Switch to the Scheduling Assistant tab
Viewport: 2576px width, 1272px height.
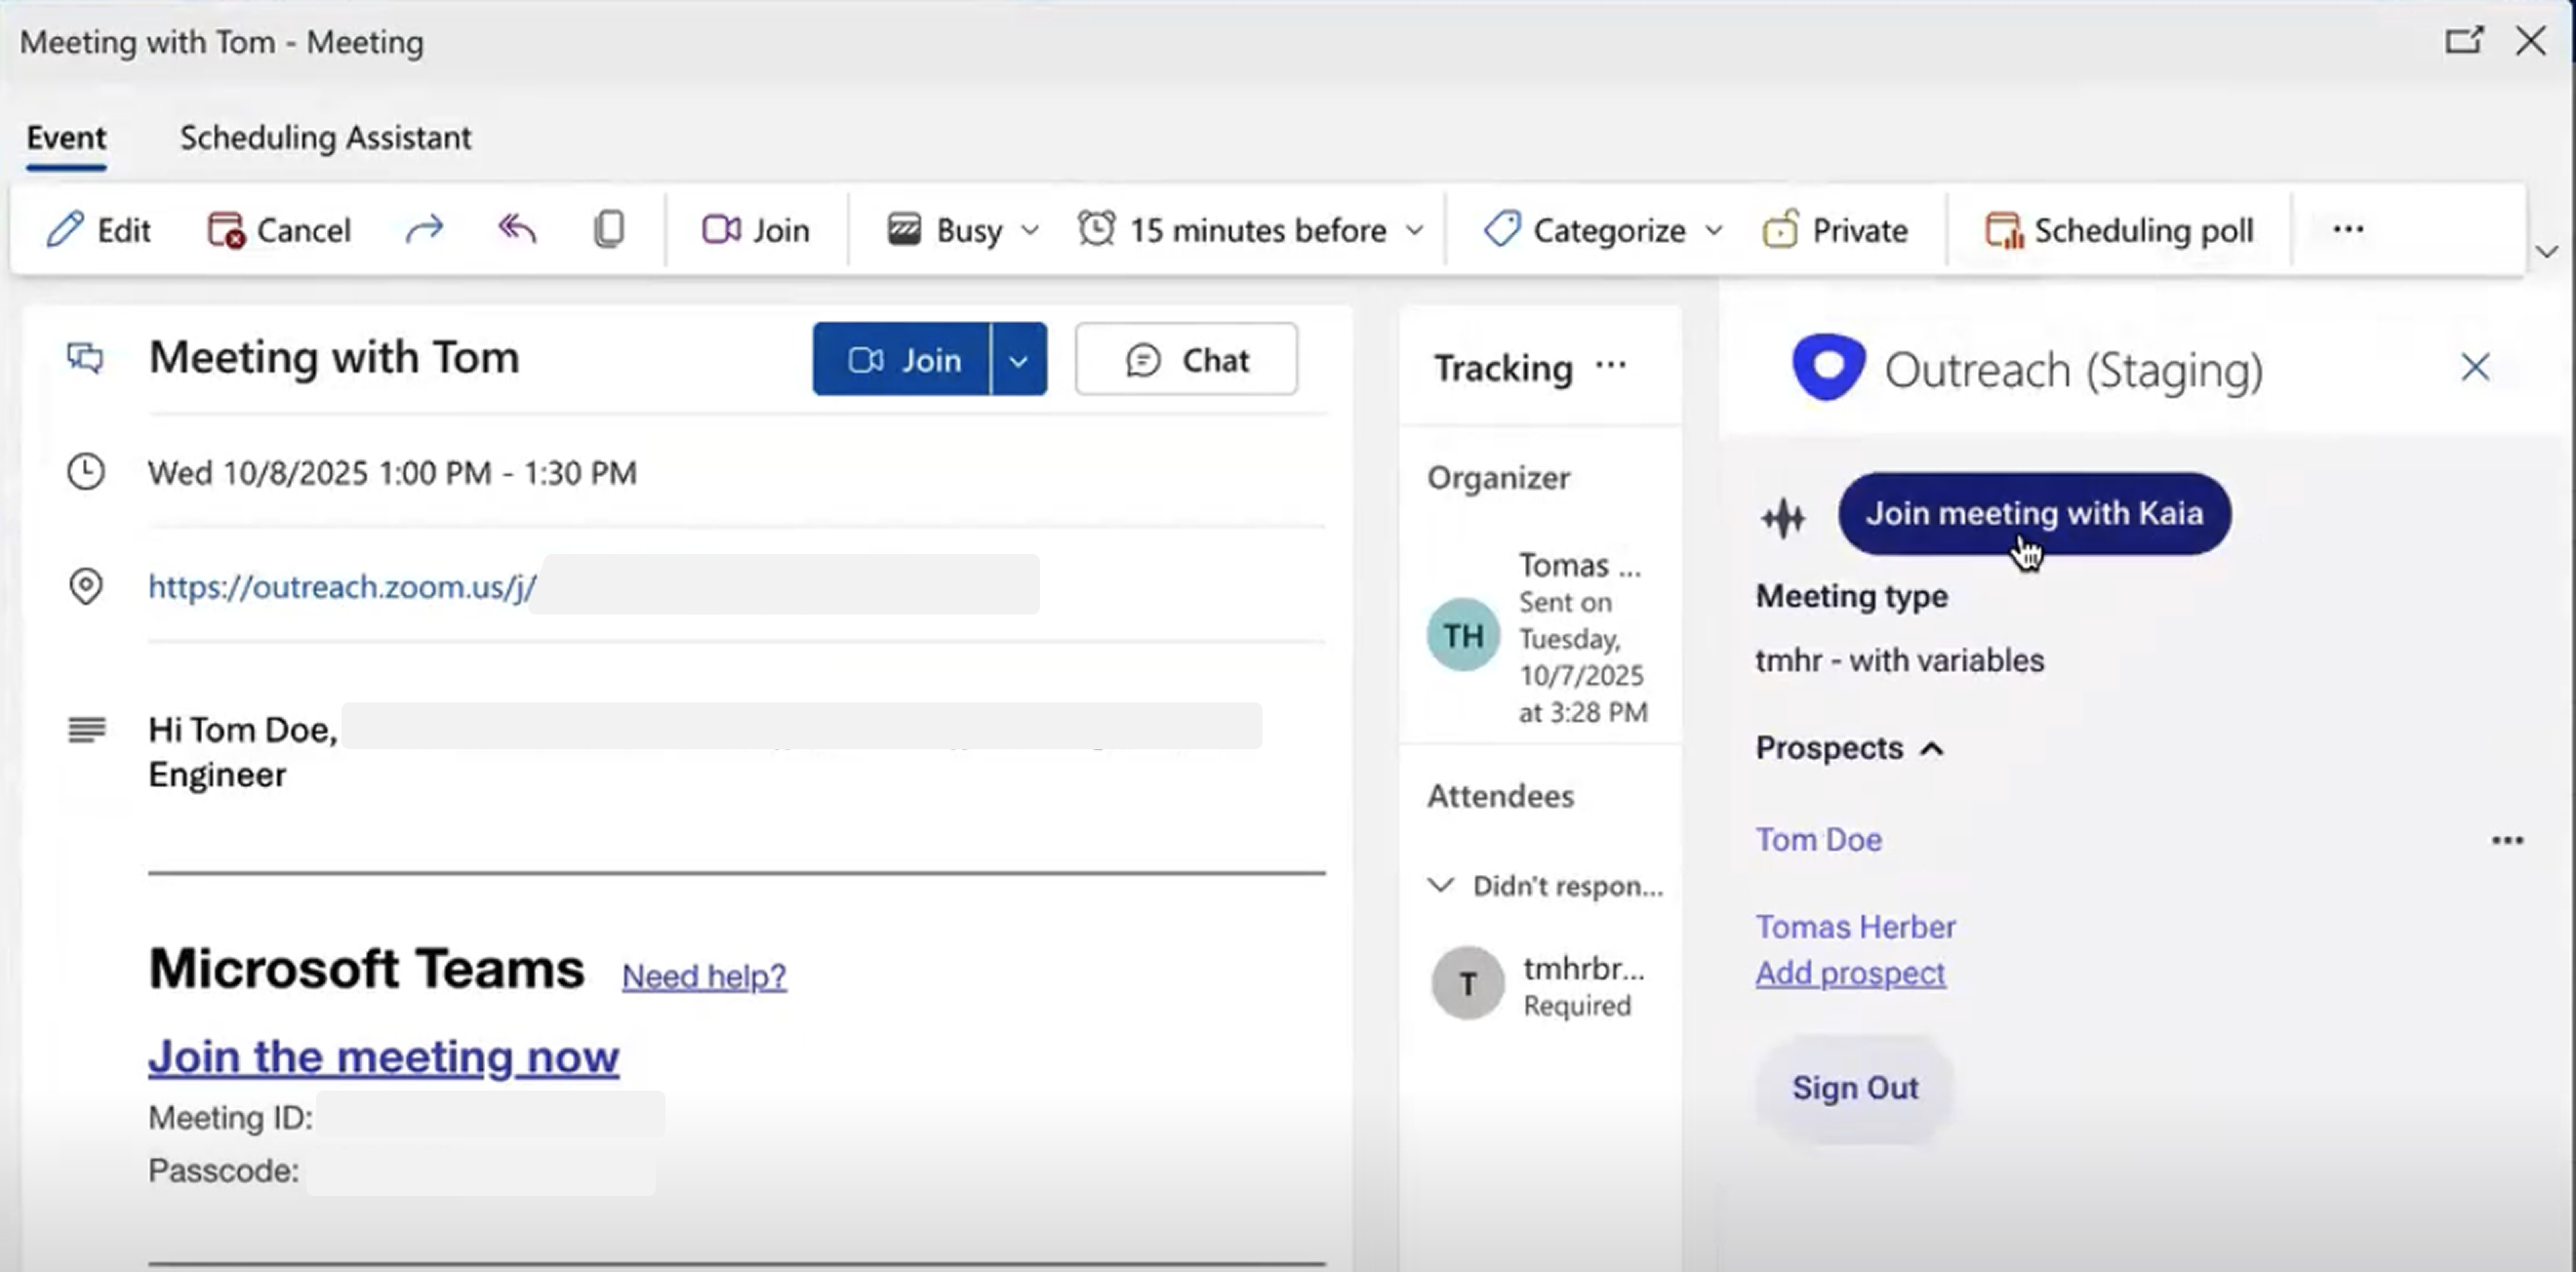click(325, 138)
